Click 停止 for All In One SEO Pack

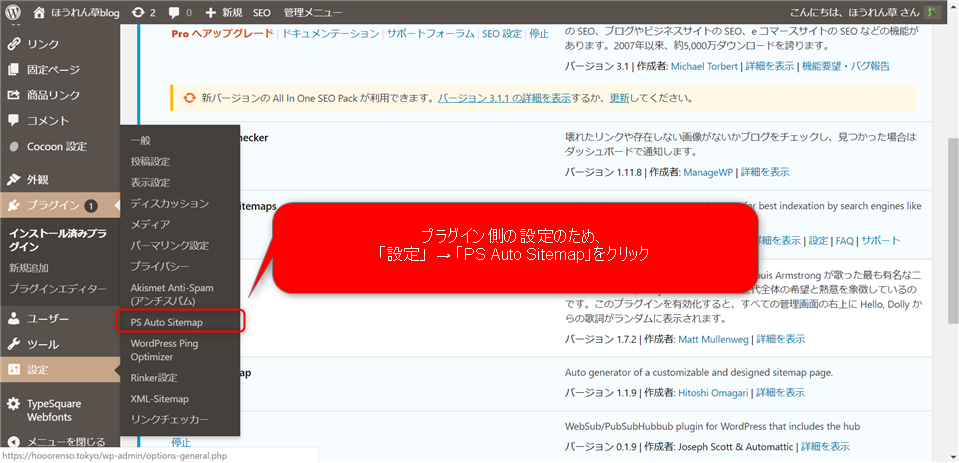(x=539, y=34)
